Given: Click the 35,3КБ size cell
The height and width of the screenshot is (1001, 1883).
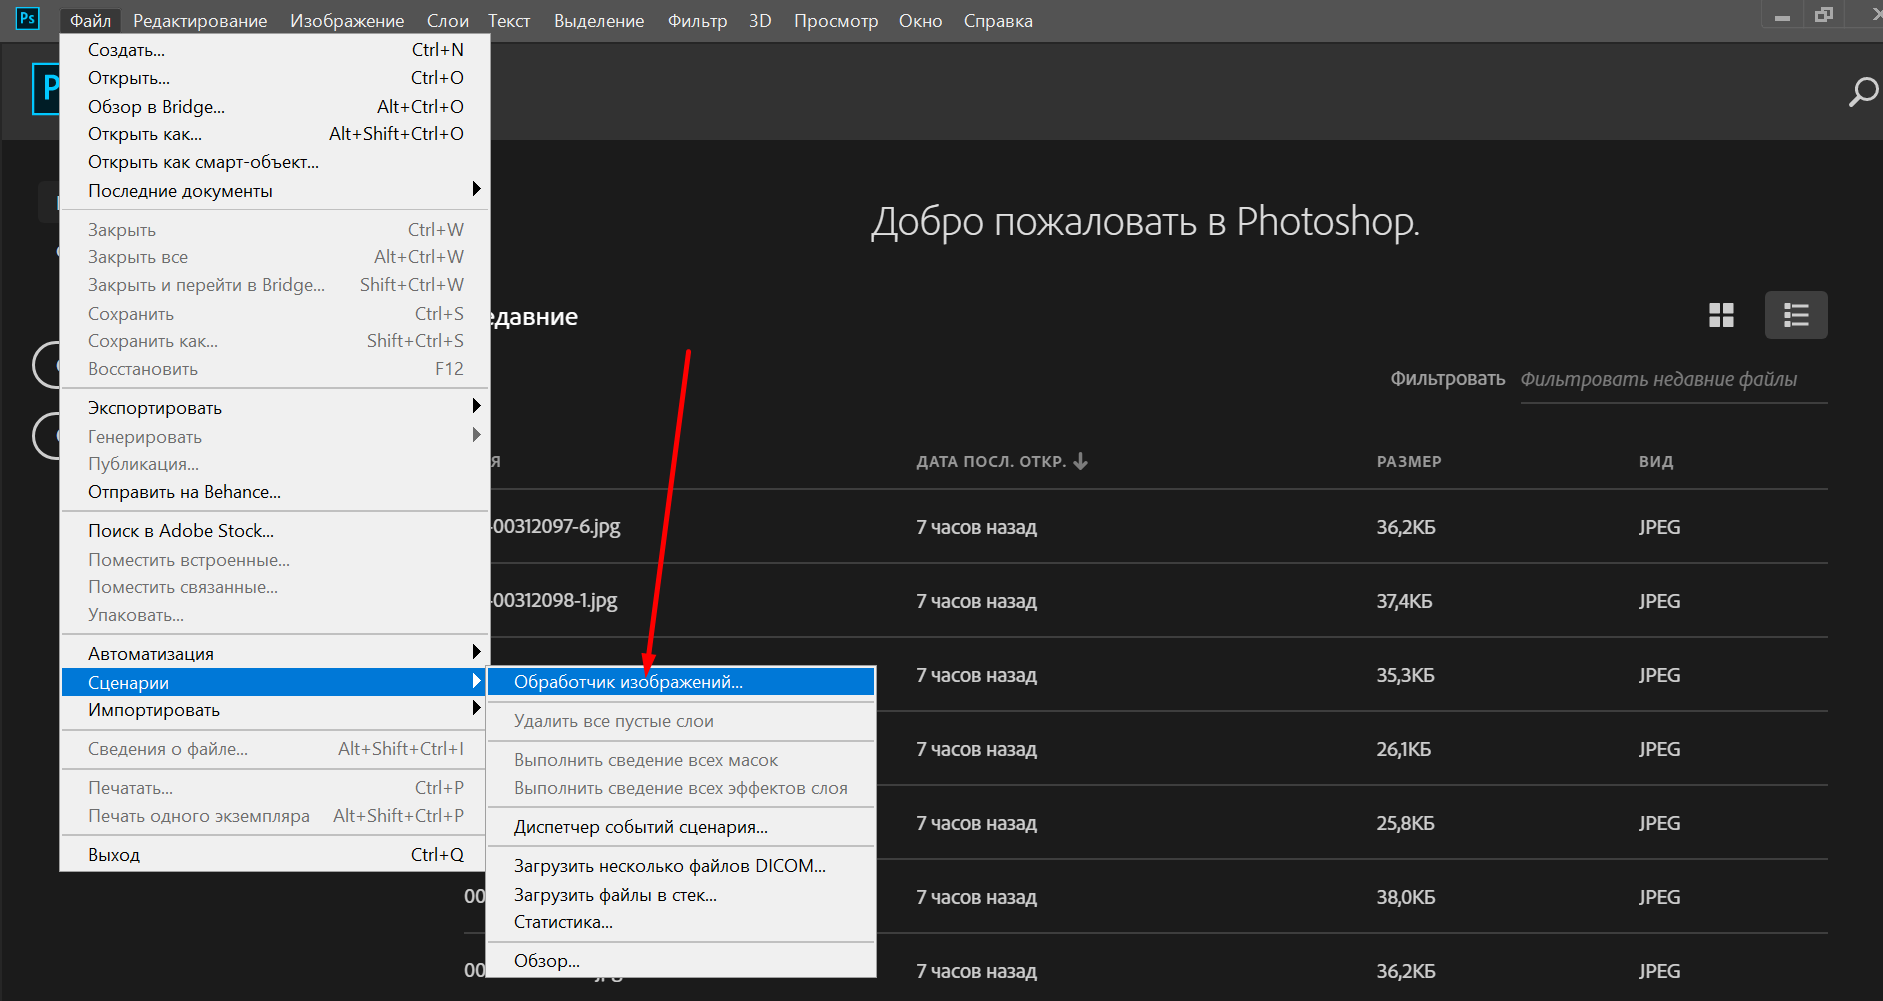Looking at the screenshot, I should [1405, 675].
